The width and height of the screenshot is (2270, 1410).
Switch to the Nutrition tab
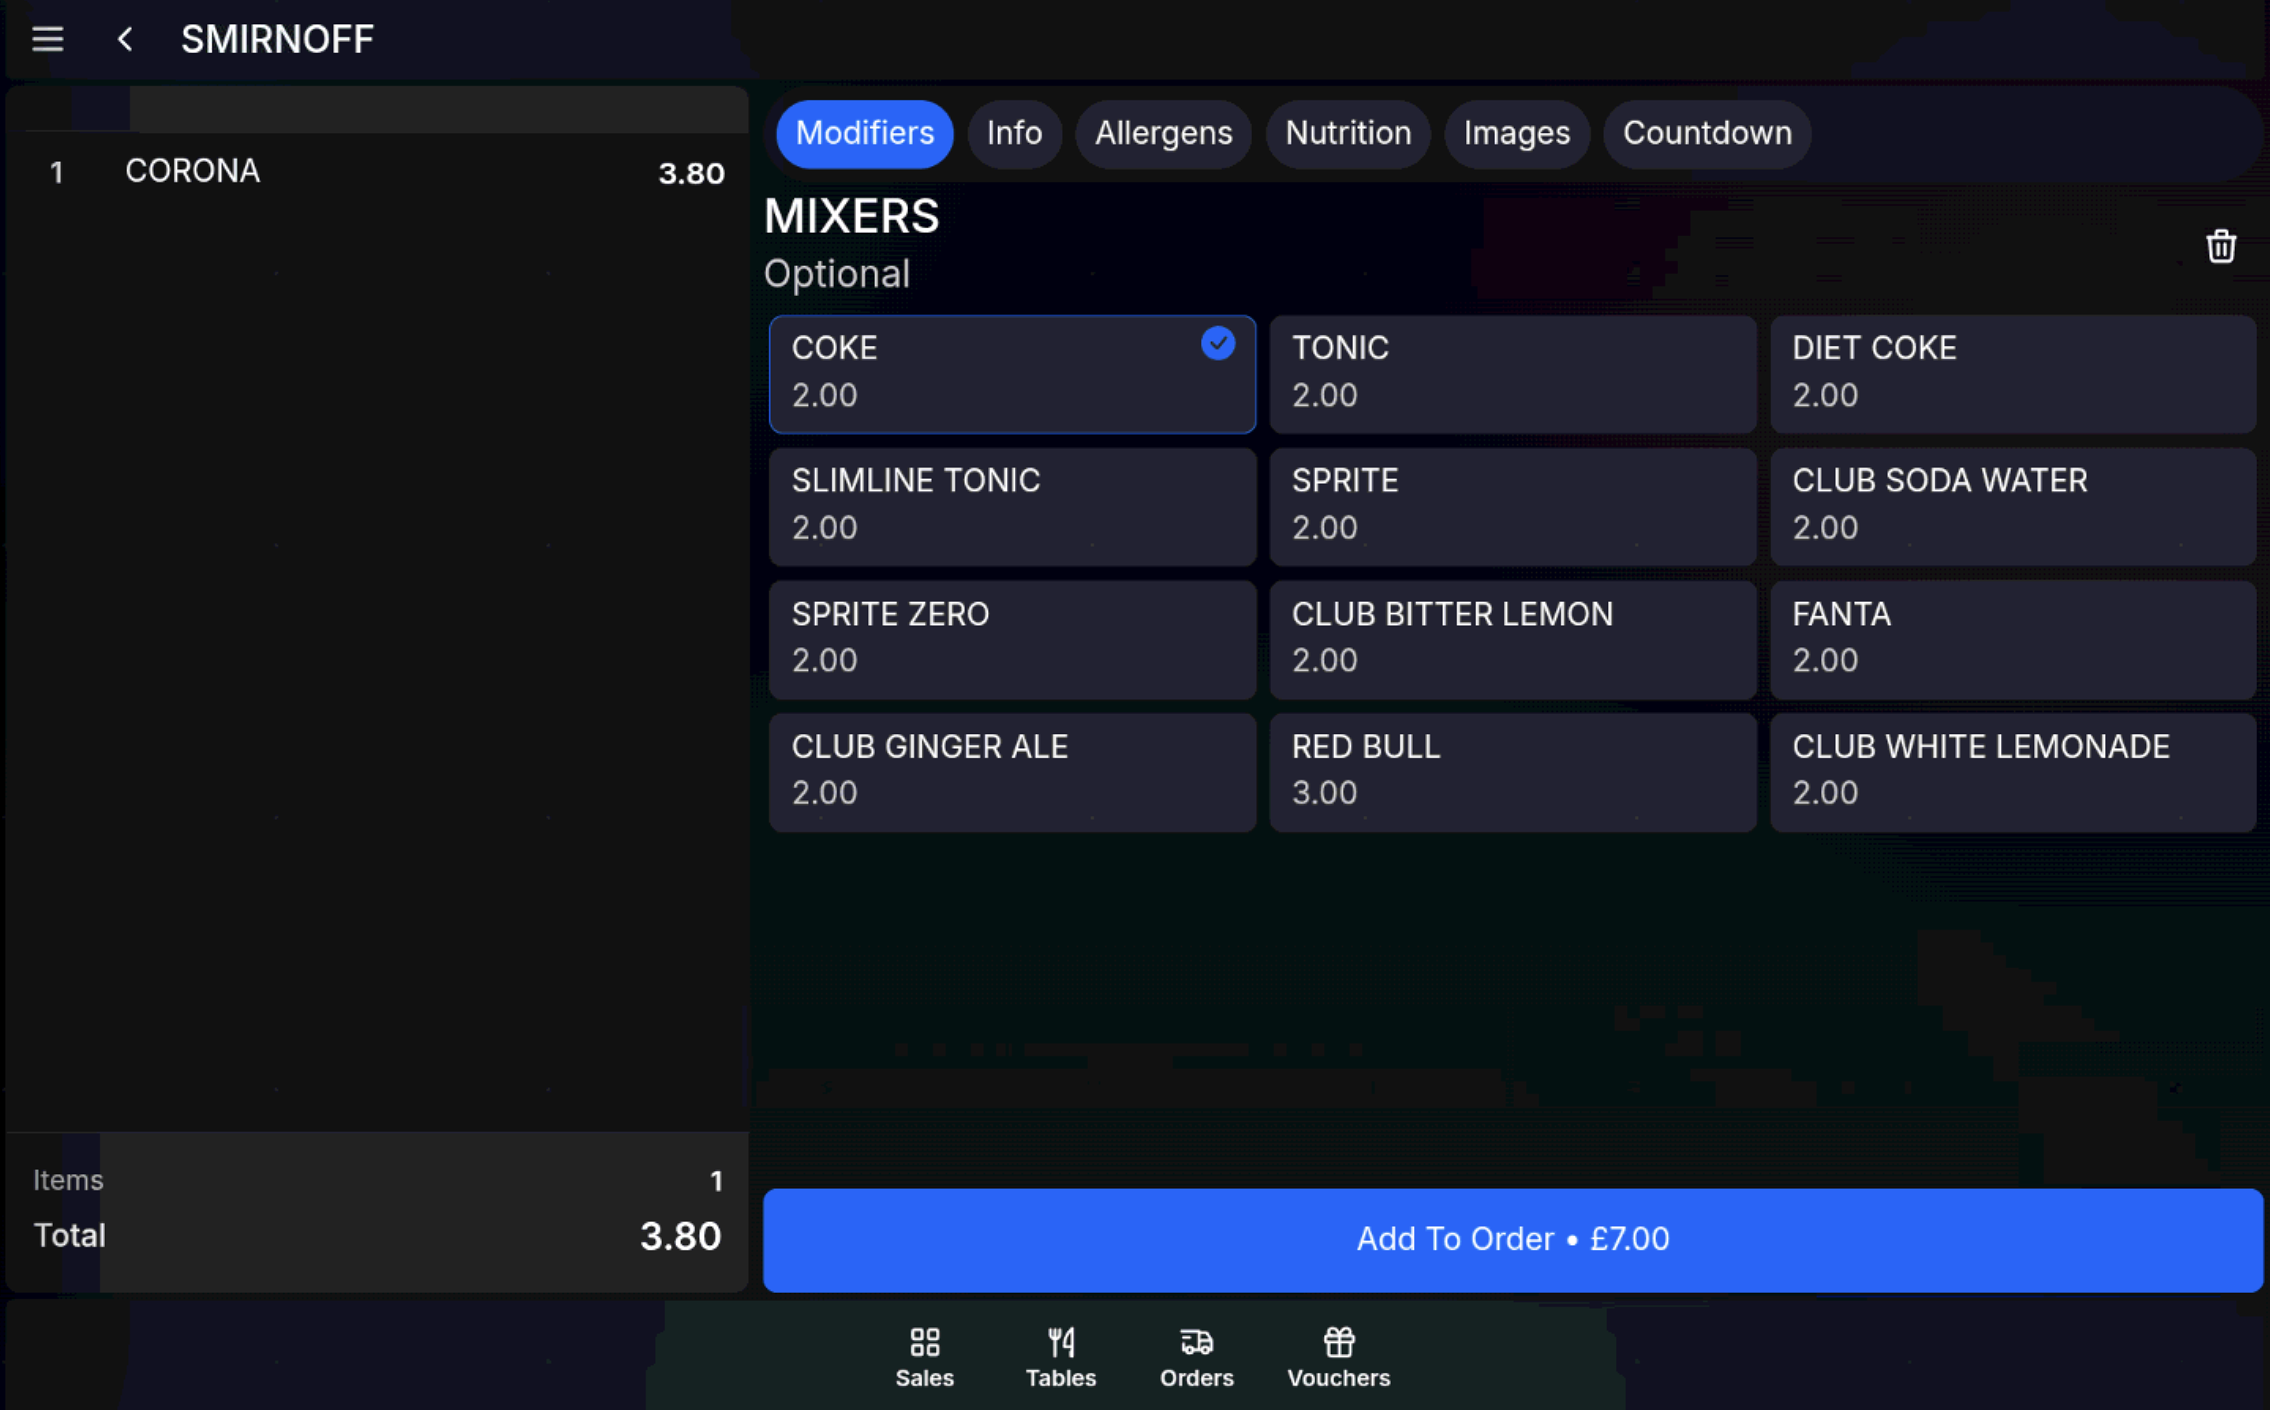(1348, 133)
